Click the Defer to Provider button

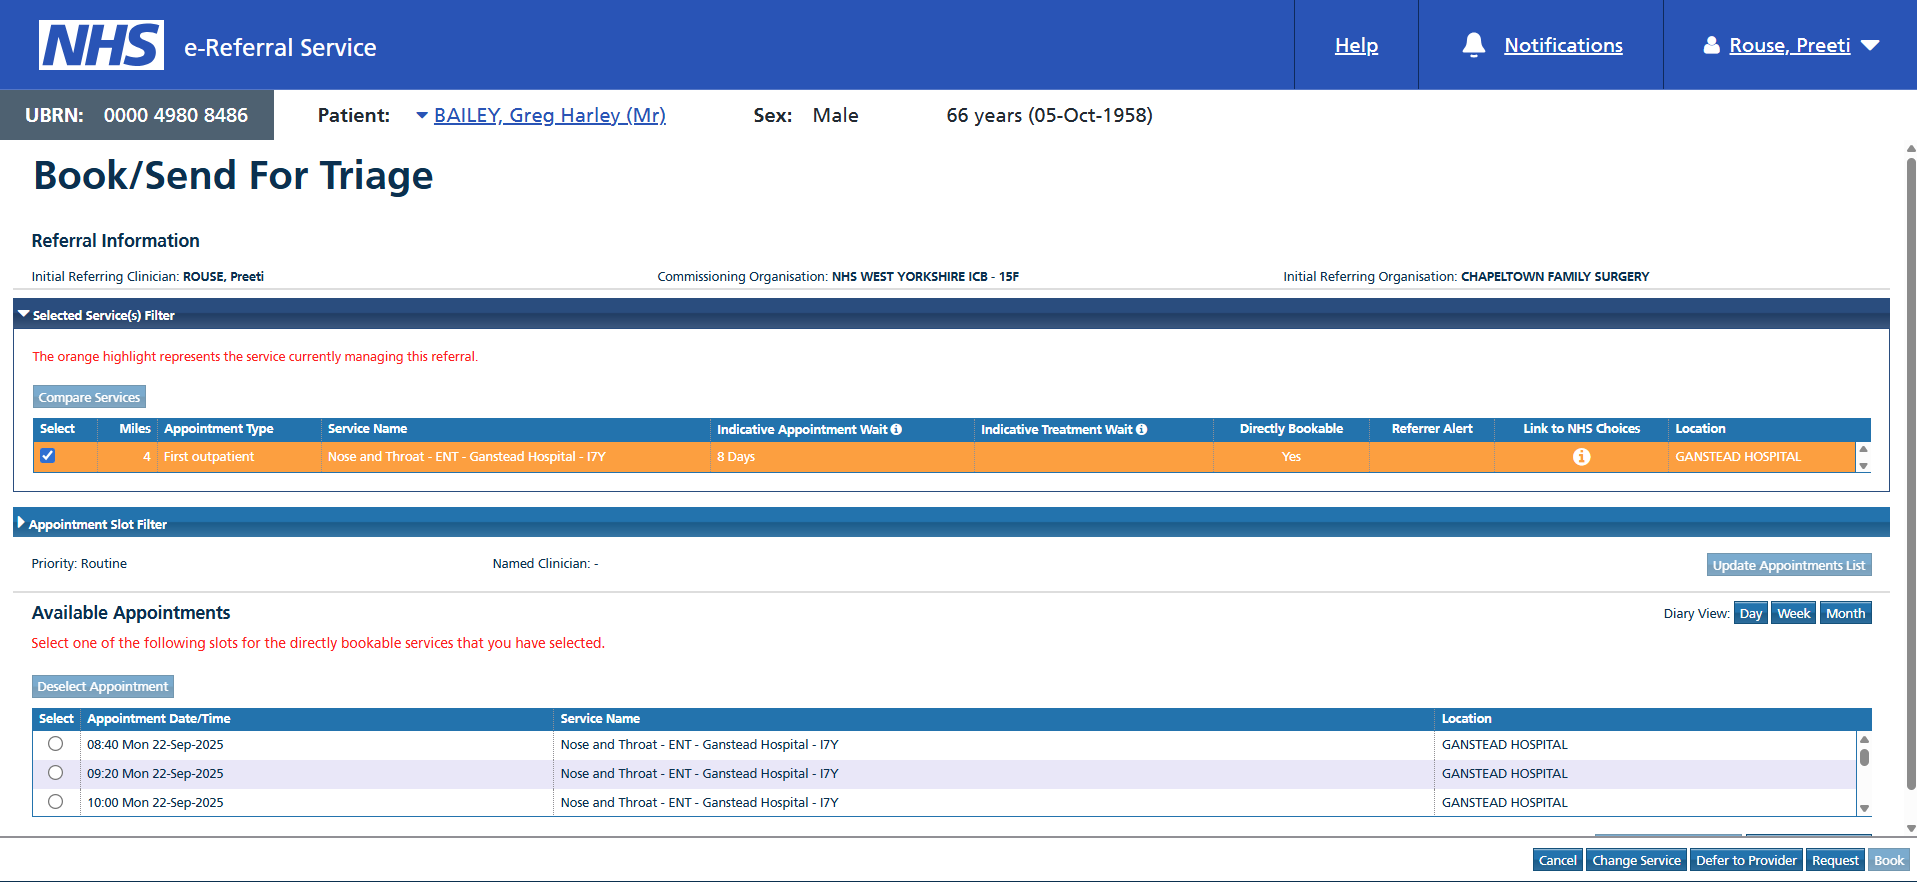(x=1746, y=860)
